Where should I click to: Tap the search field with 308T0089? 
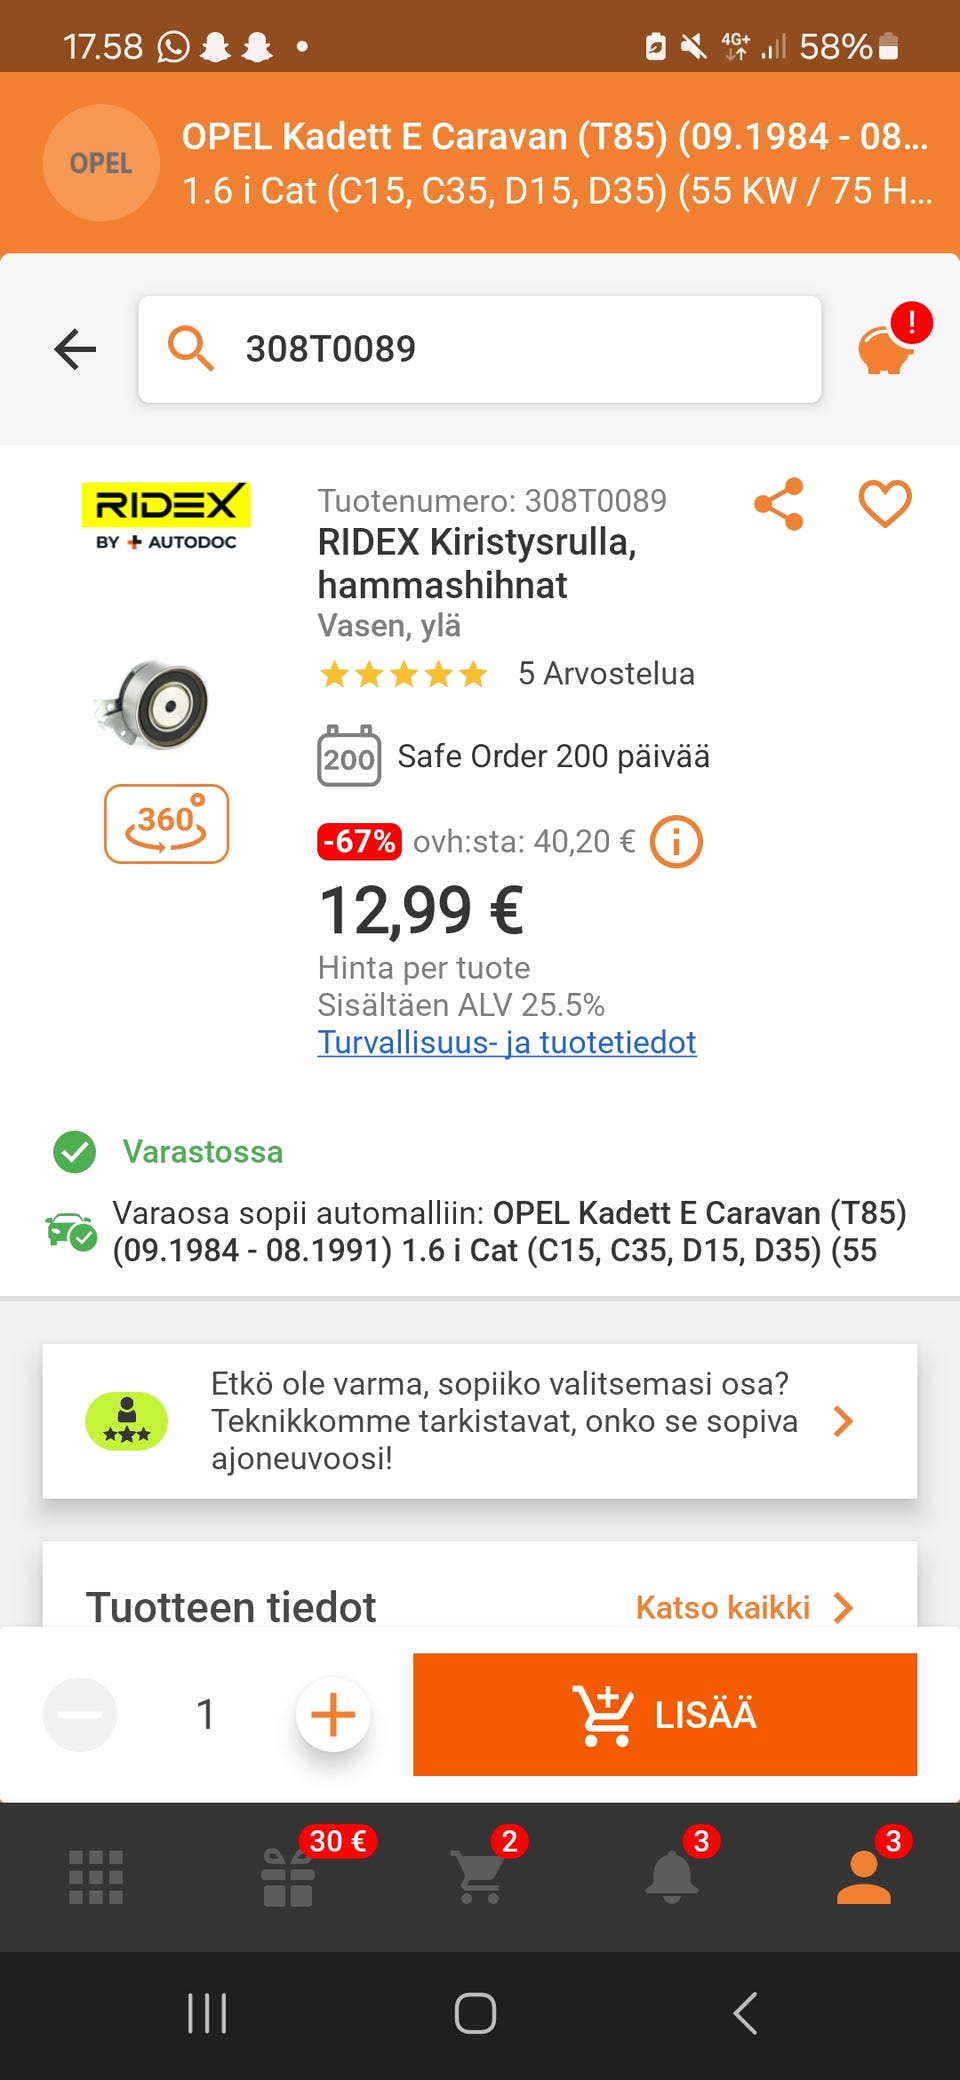(x=479, y=349)
